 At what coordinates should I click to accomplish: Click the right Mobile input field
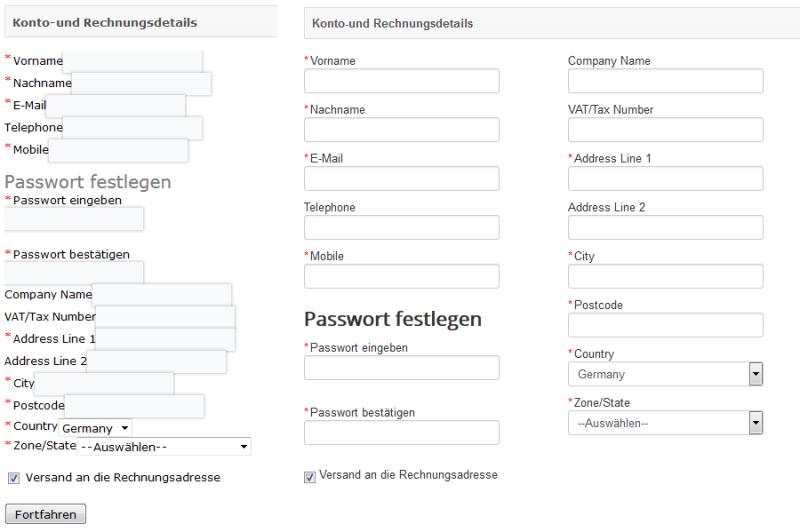(x=401, y=276)
